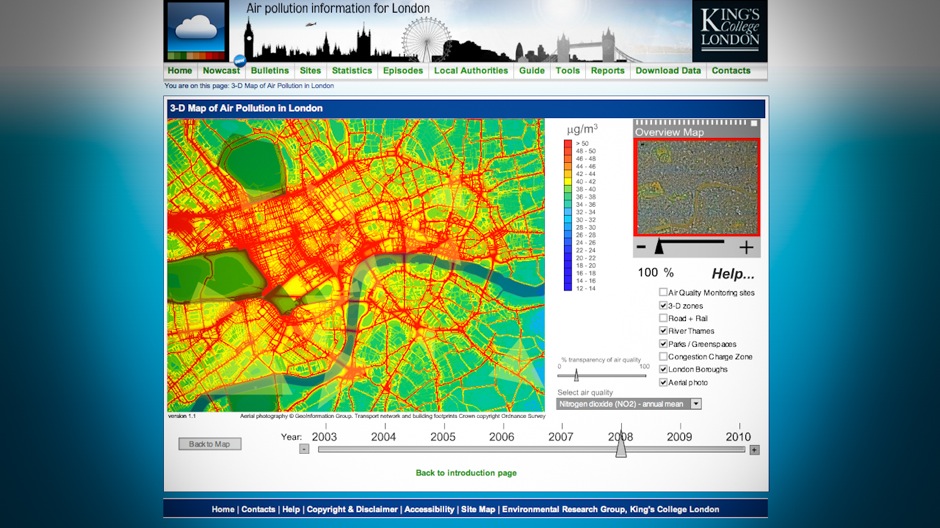Expand the Statistics navigation menu
940x528 pixels.
[x=351, y=71]
